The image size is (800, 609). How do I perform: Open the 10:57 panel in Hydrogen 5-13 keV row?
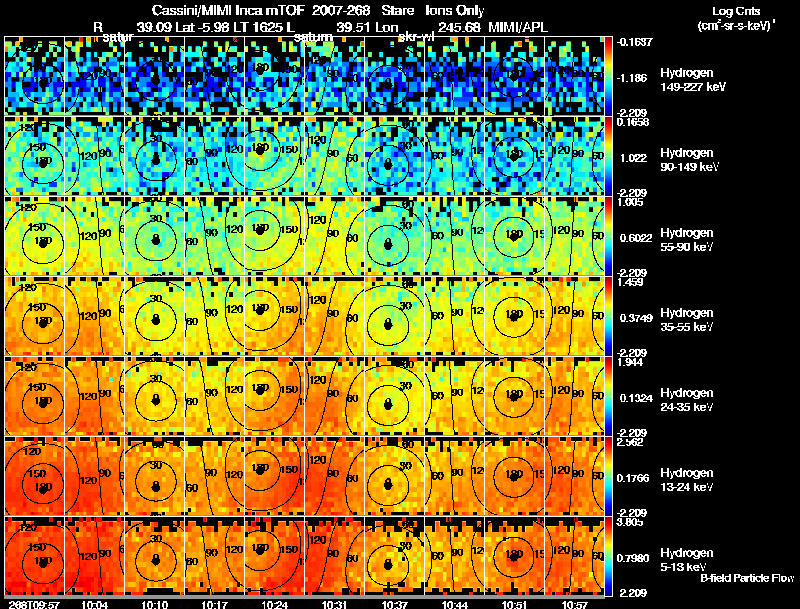(574, 556)
